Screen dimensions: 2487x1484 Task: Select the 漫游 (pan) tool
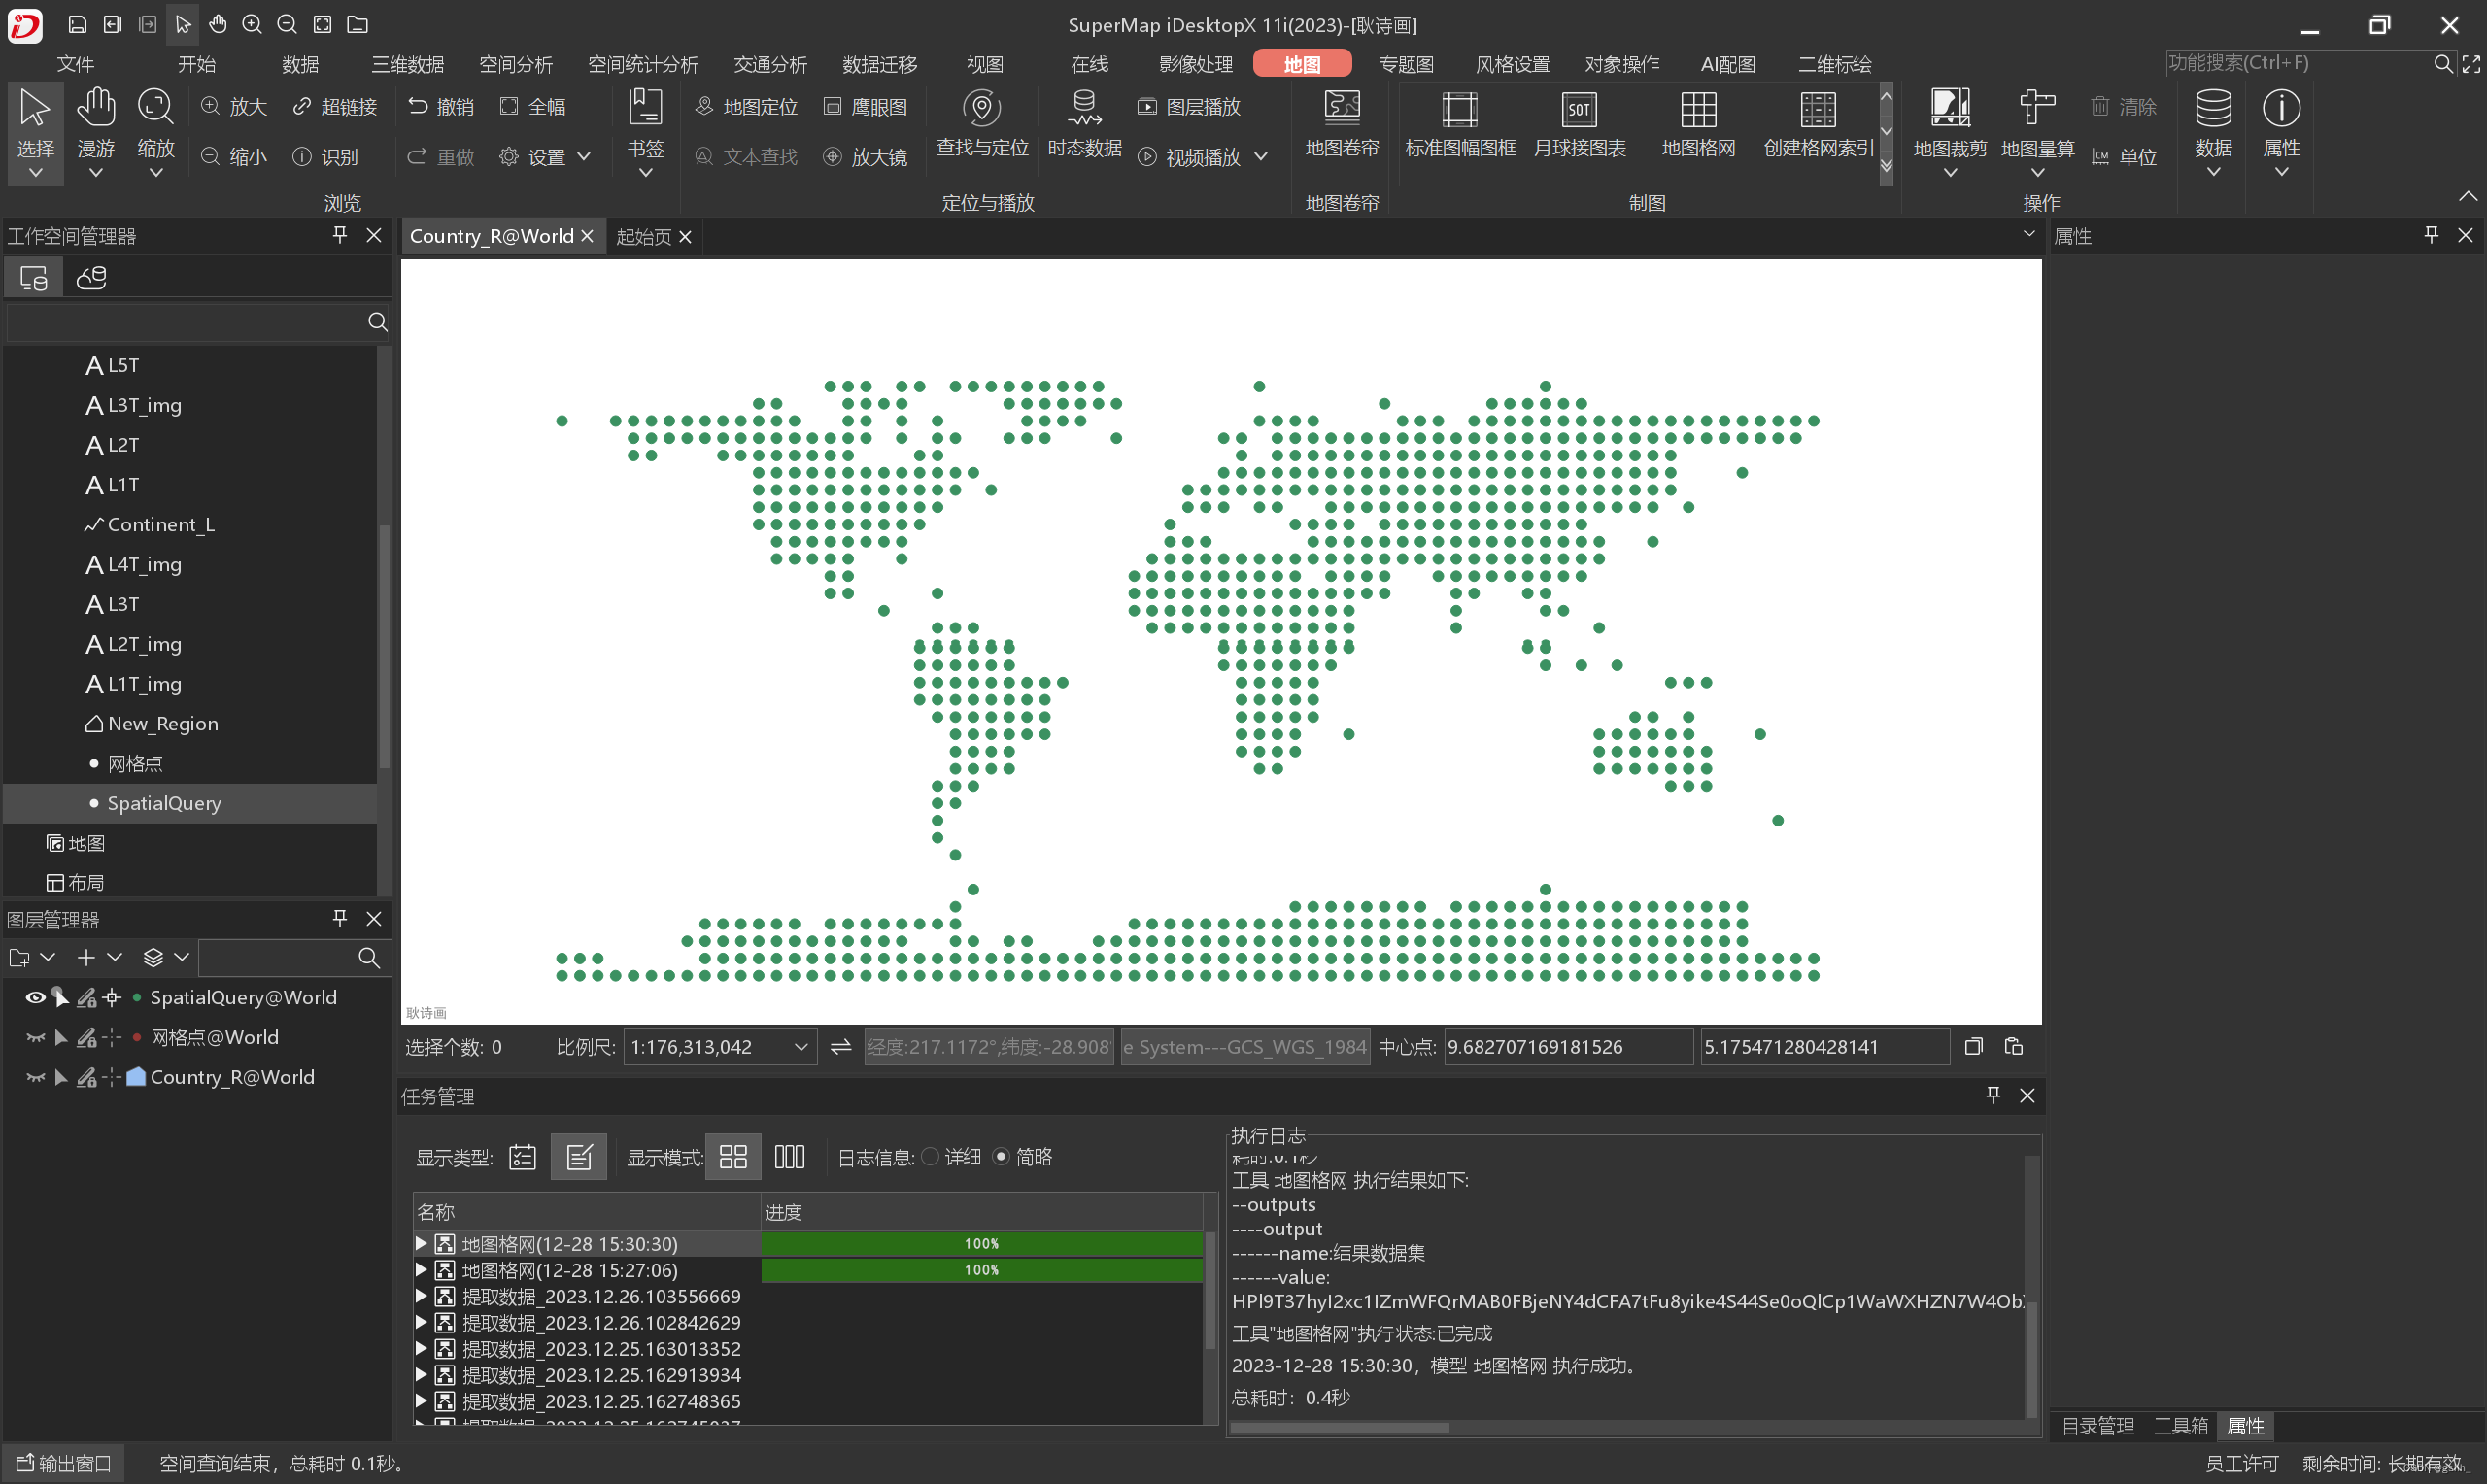[95, 130]
